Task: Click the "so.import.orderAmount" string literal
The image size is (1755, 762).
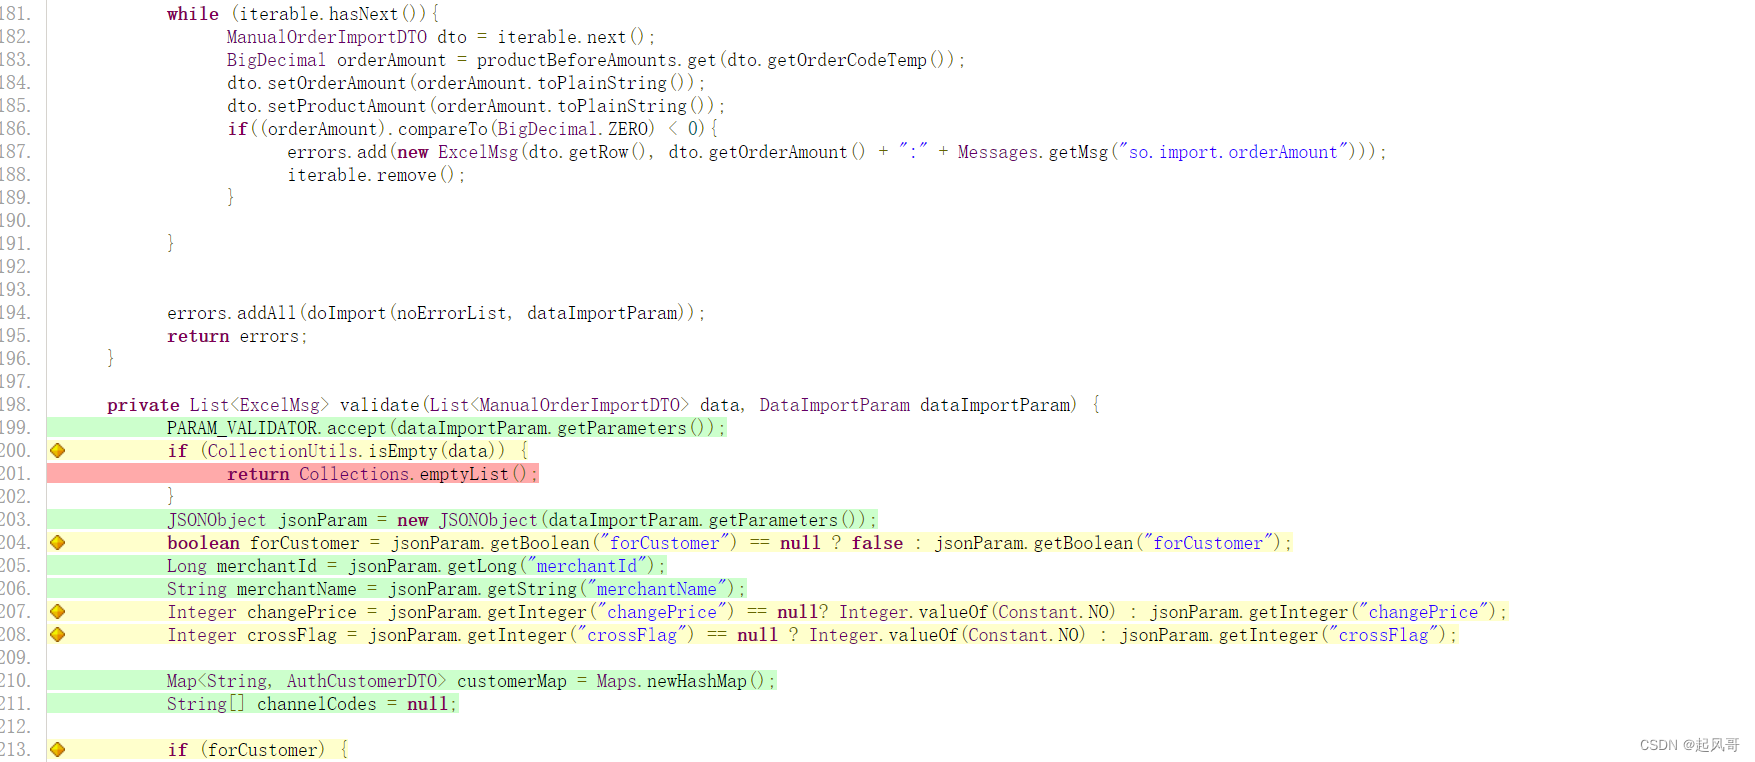Action: 1235,152
